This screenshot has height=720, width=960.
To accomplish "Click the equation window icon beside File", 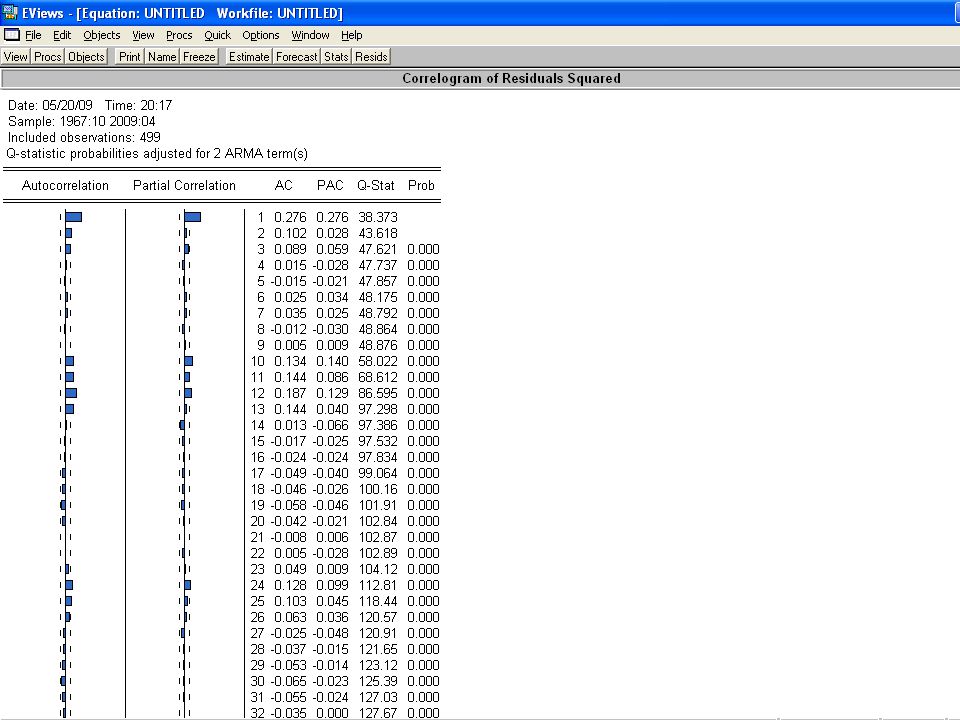I will tap(12, 35).
